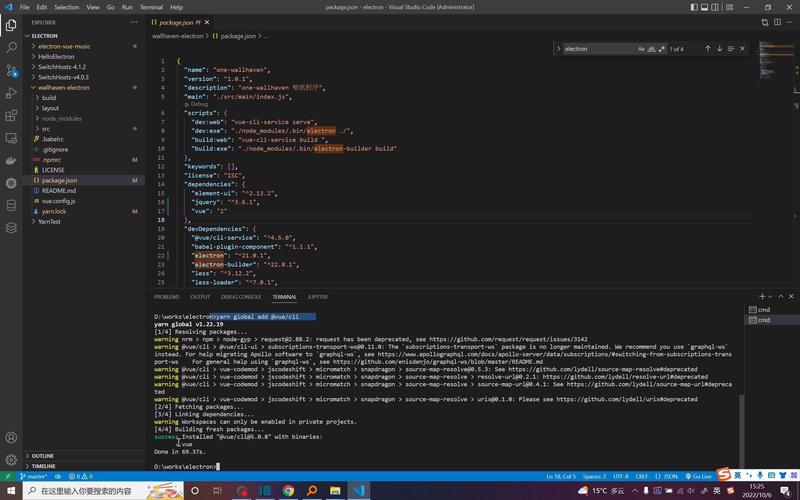The width and height of the screenshot is (800, 500).
Task: Split the editor to the right
Action: [777, 22]
